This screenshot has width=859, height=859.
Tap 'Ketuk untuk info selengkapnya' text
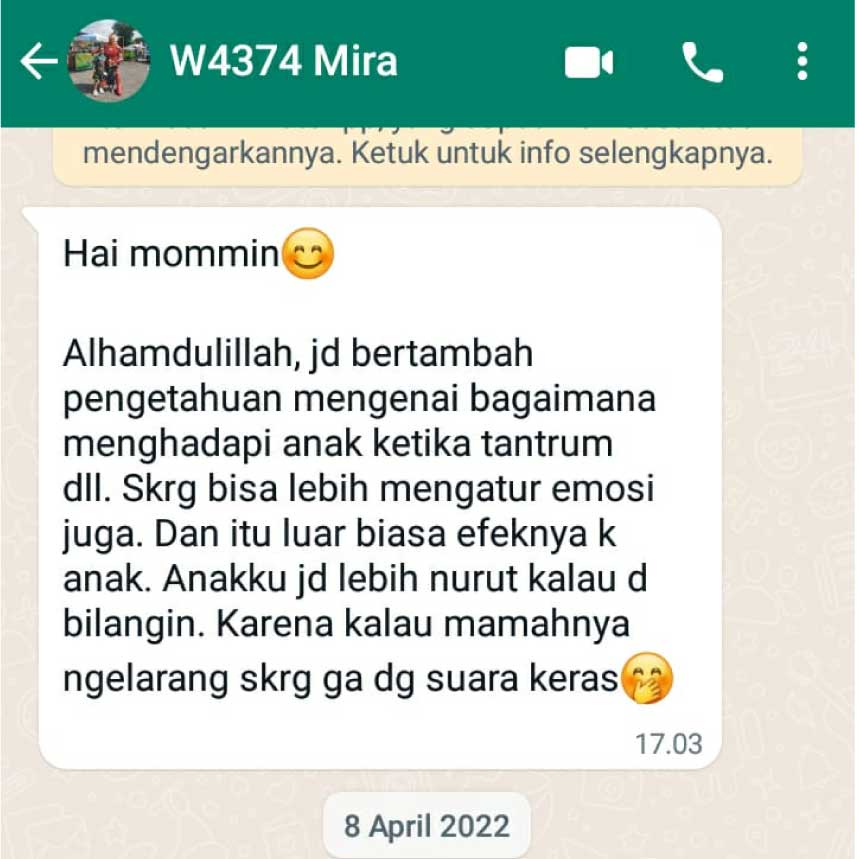click(562, 154)
